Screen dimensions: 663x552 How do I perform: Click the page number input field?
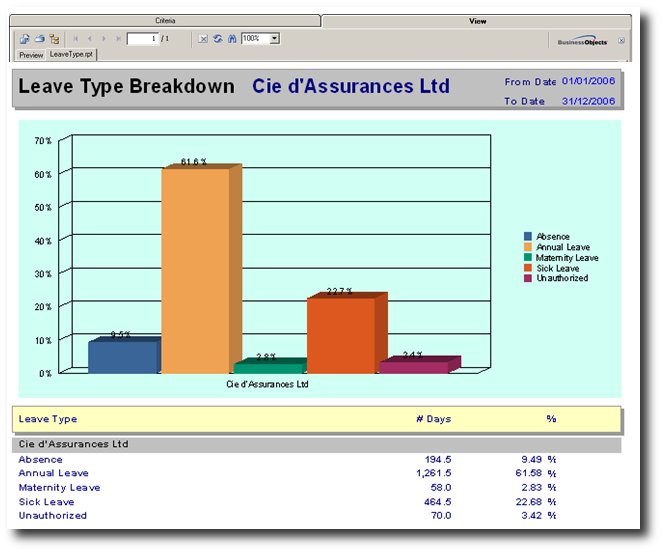[x=142, y=39]
